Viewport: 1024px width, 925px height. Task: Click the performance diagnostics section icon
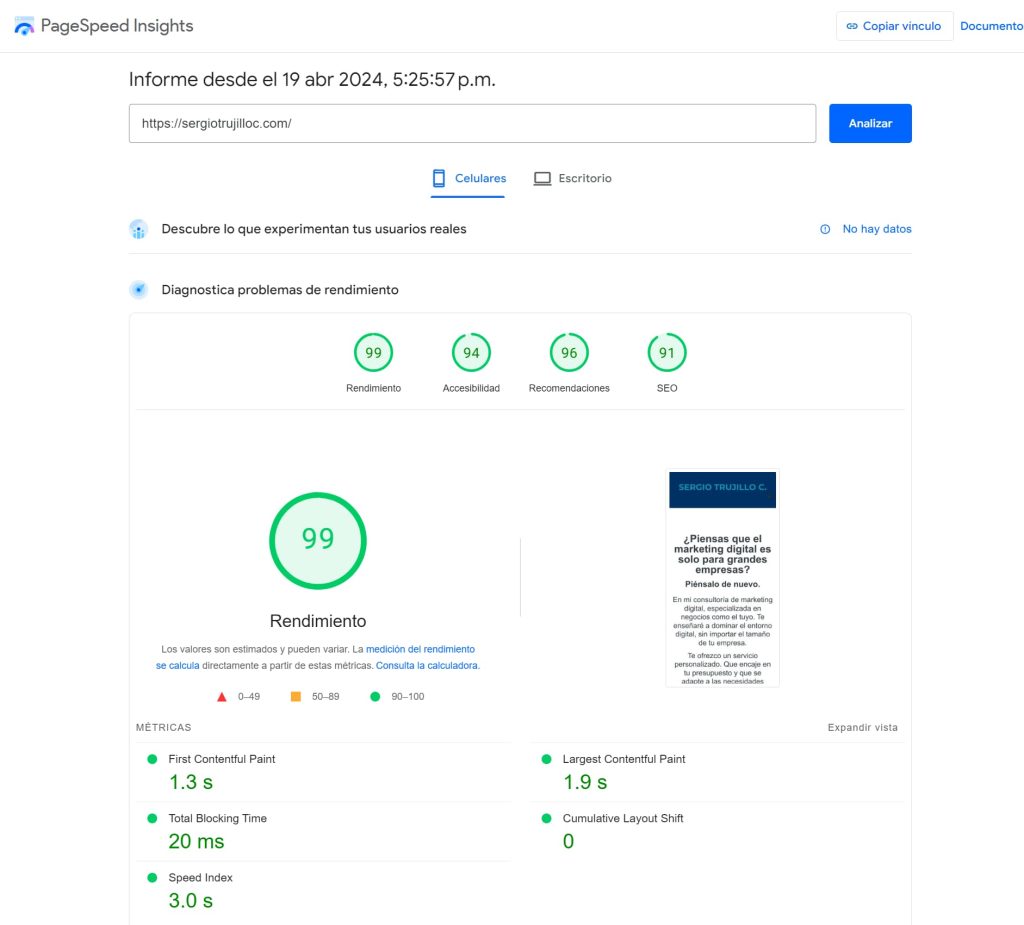139,290
